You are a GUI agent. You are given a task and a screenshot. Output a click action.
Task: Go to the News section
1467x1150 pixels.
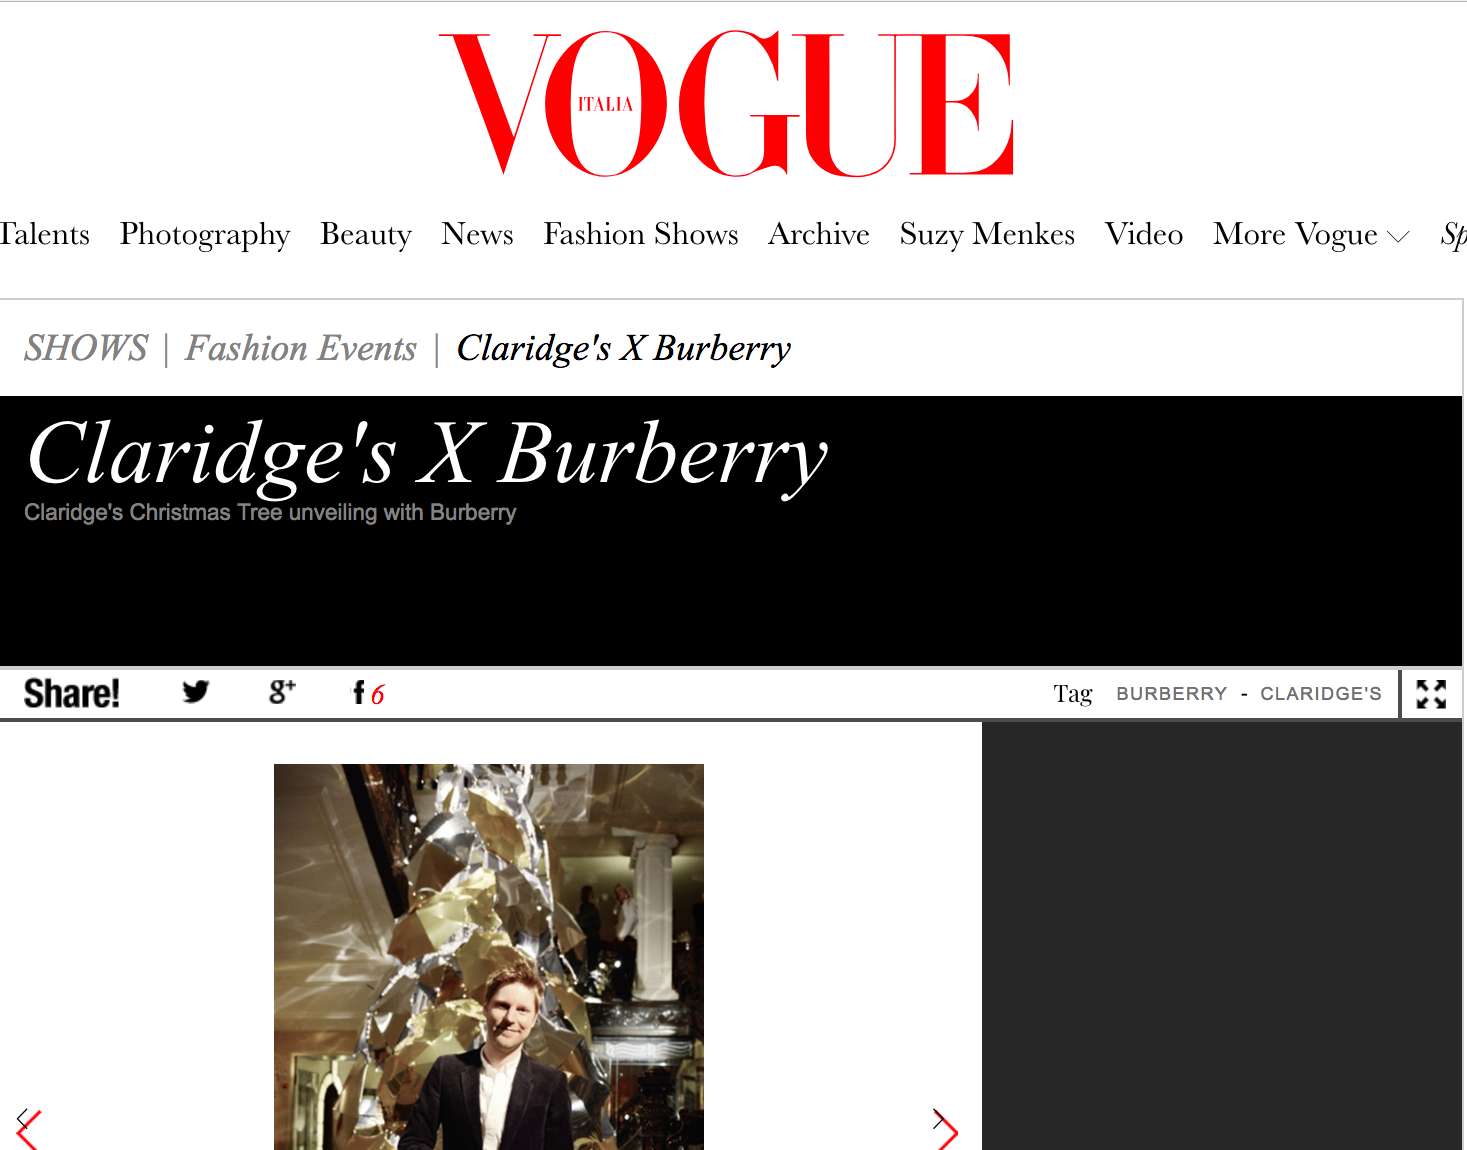(x=477, y=234)
